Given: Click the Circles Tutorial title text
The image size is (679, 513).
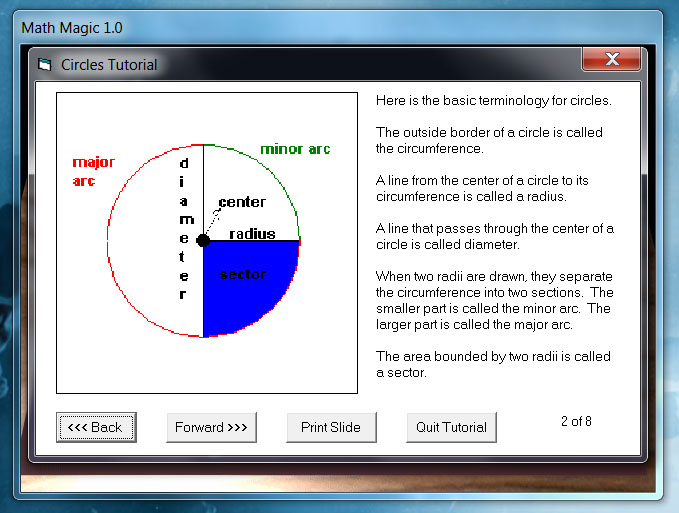Looking at the screenshot, I should click(x=109, y=65).
